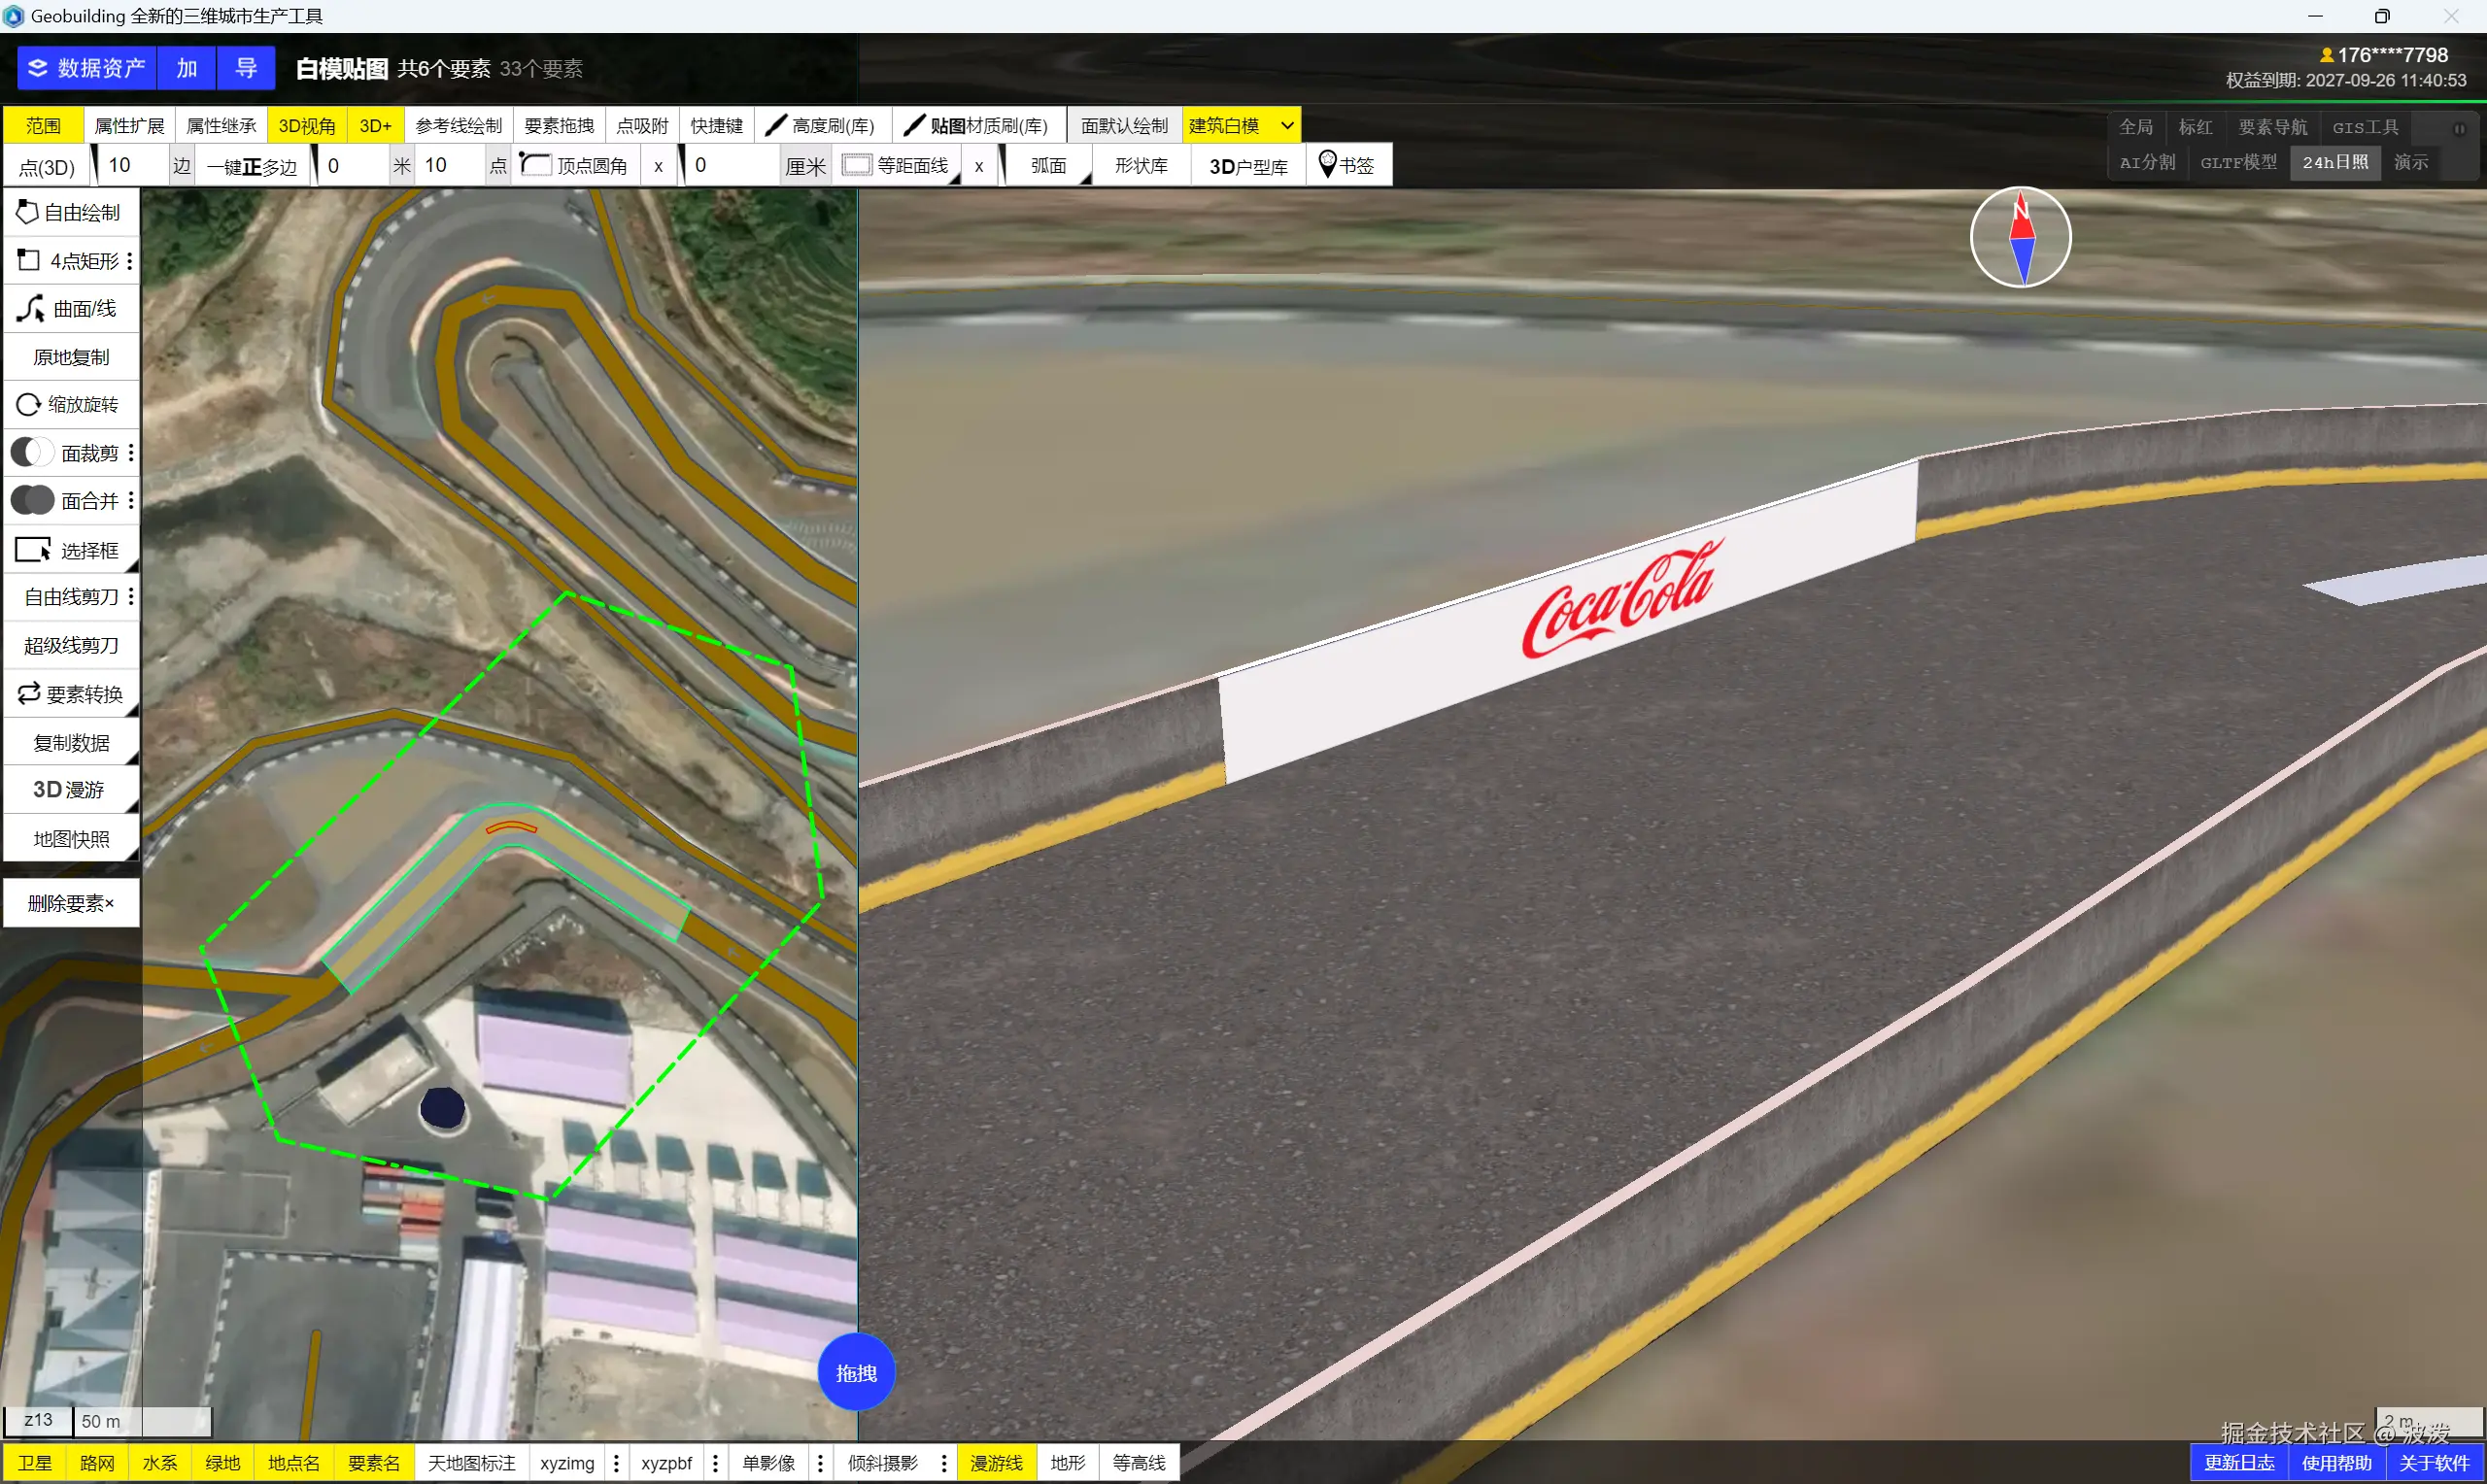
Task: Click the blue 拖拽 drag handle
Action: pos(856,1372)
